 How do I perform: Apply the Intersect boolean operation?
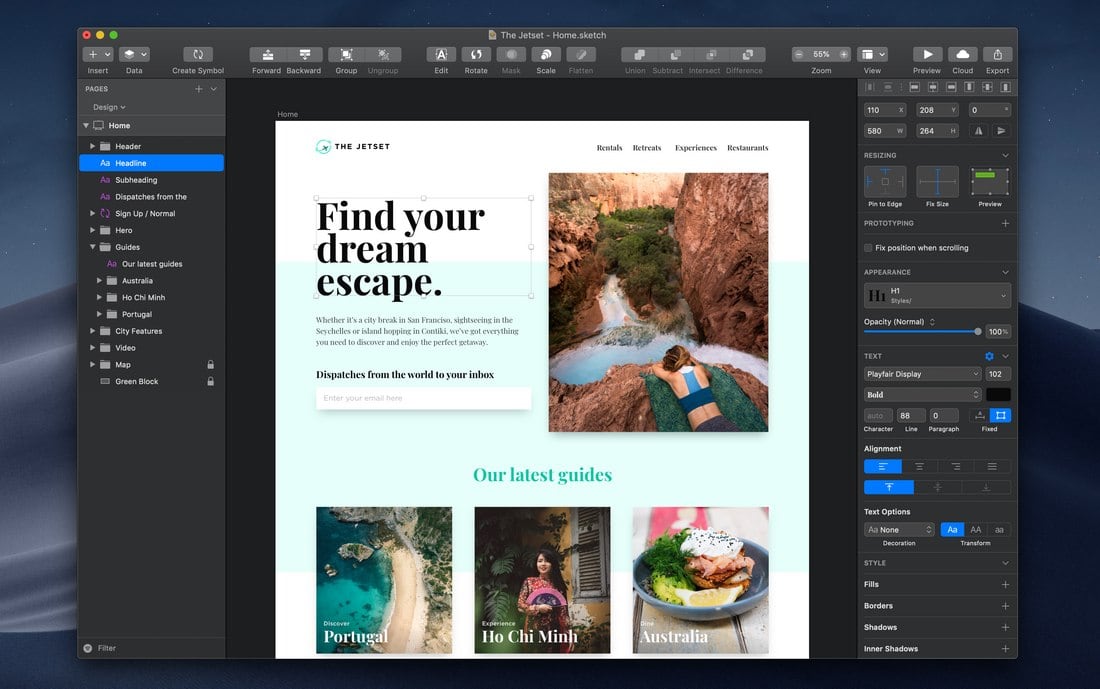[x=711, y=55]
